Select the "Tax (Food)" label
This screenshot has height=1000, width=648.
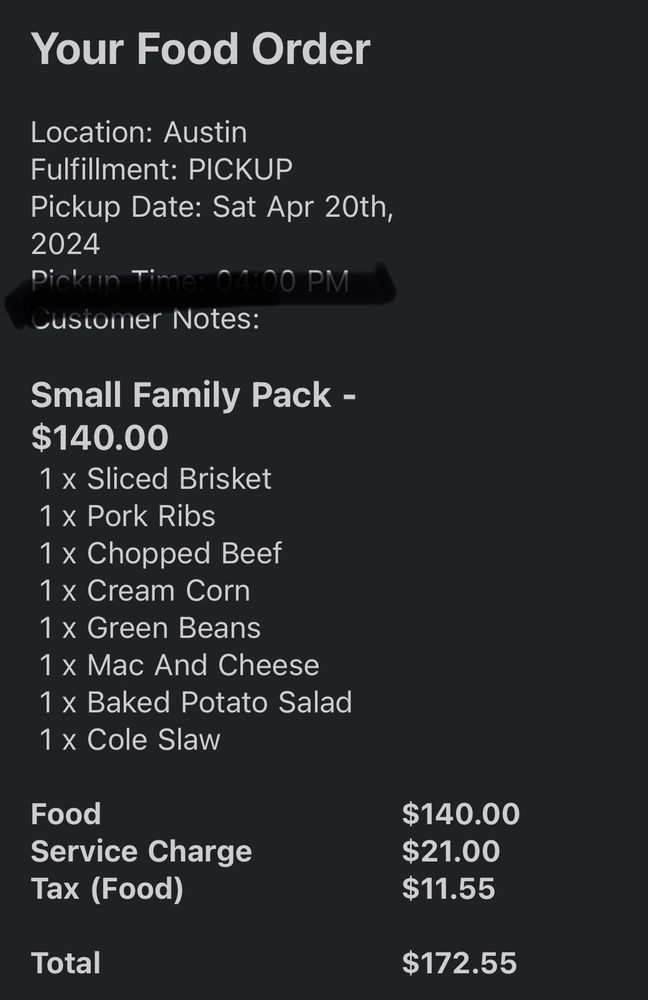(107, 889)
